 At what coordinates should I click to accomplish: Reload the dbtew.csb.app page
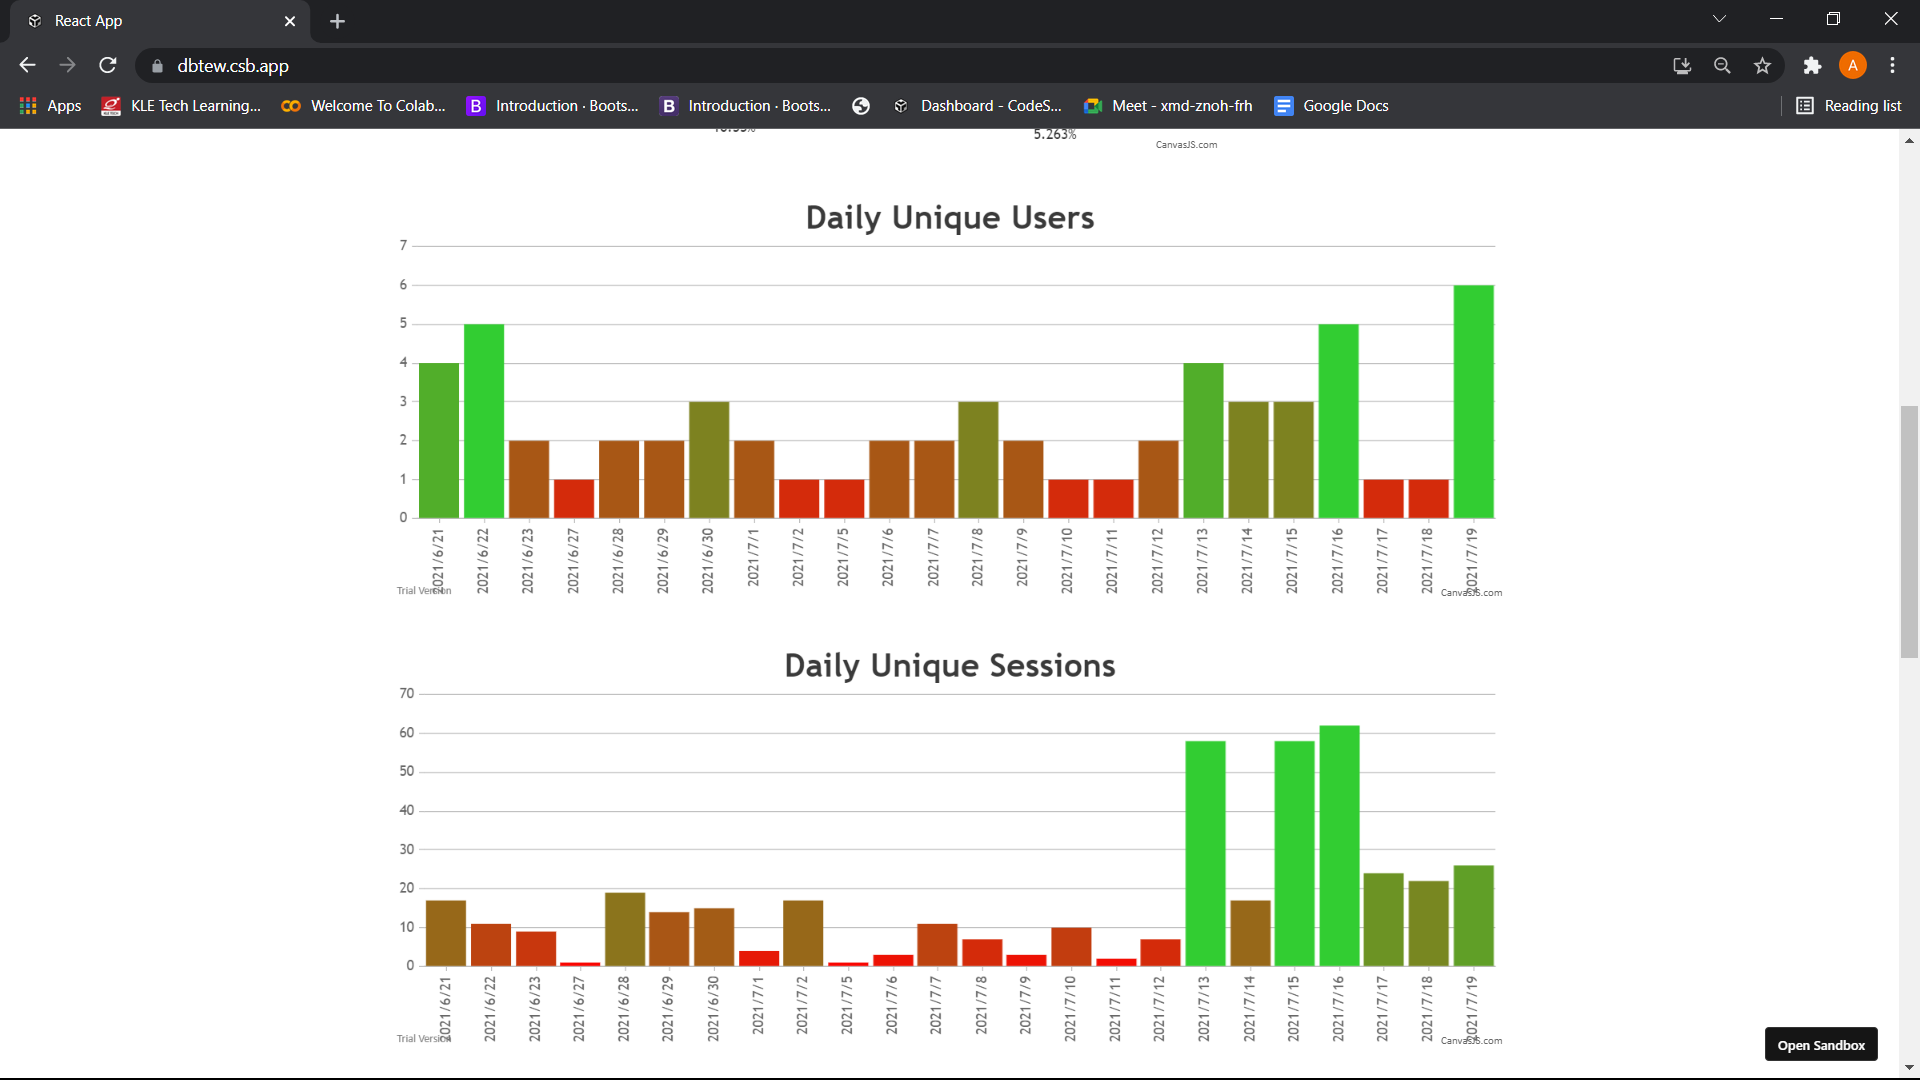coord(108,65)
